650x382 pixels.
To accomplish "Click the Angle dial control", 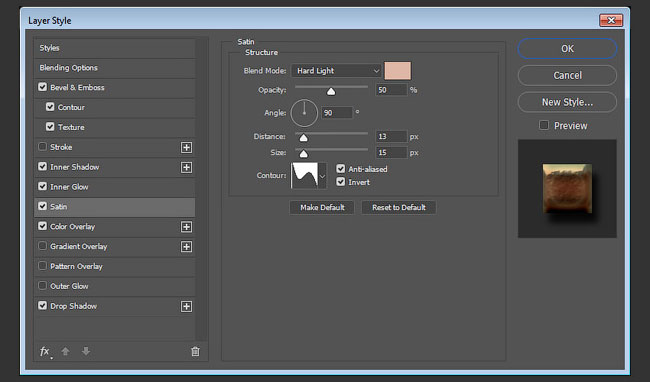I will pyautogui.click(x=304, y=113).
